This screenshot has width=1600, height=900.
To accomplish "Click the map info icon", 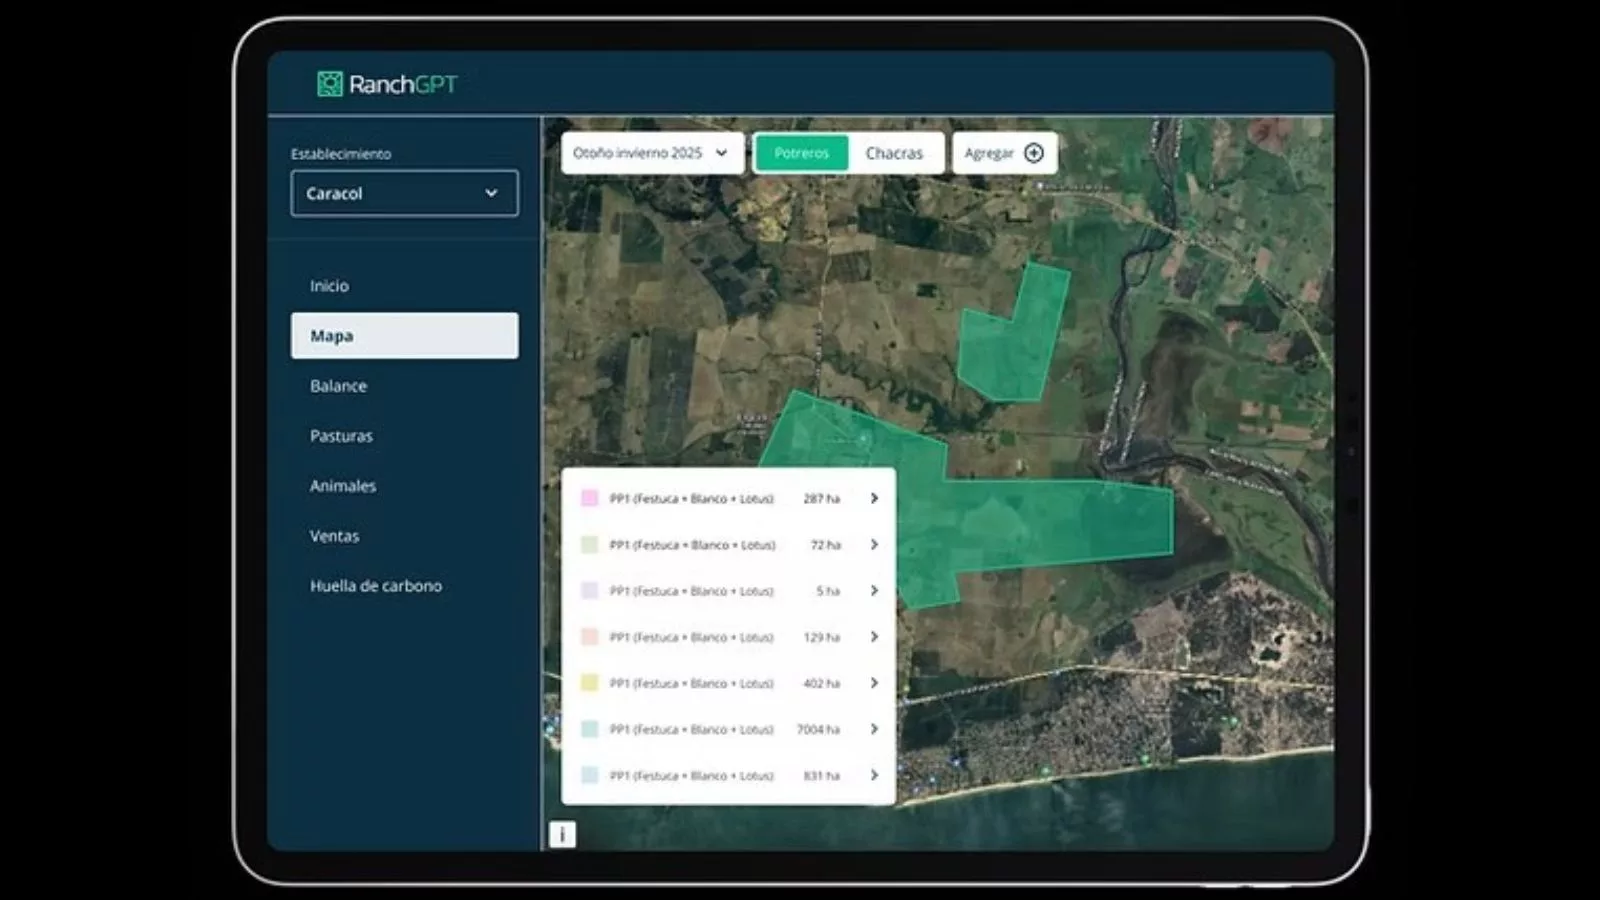I will click(562, 834).
